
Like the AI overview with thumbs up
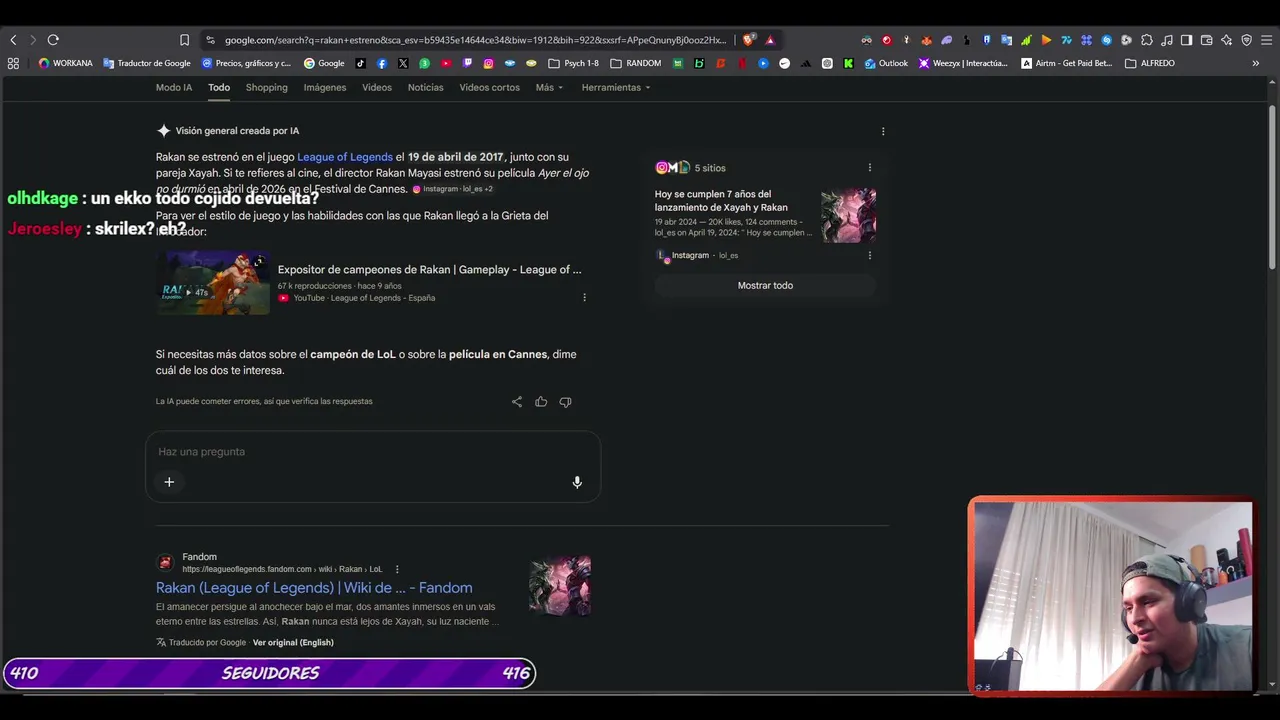coord(541,402)
